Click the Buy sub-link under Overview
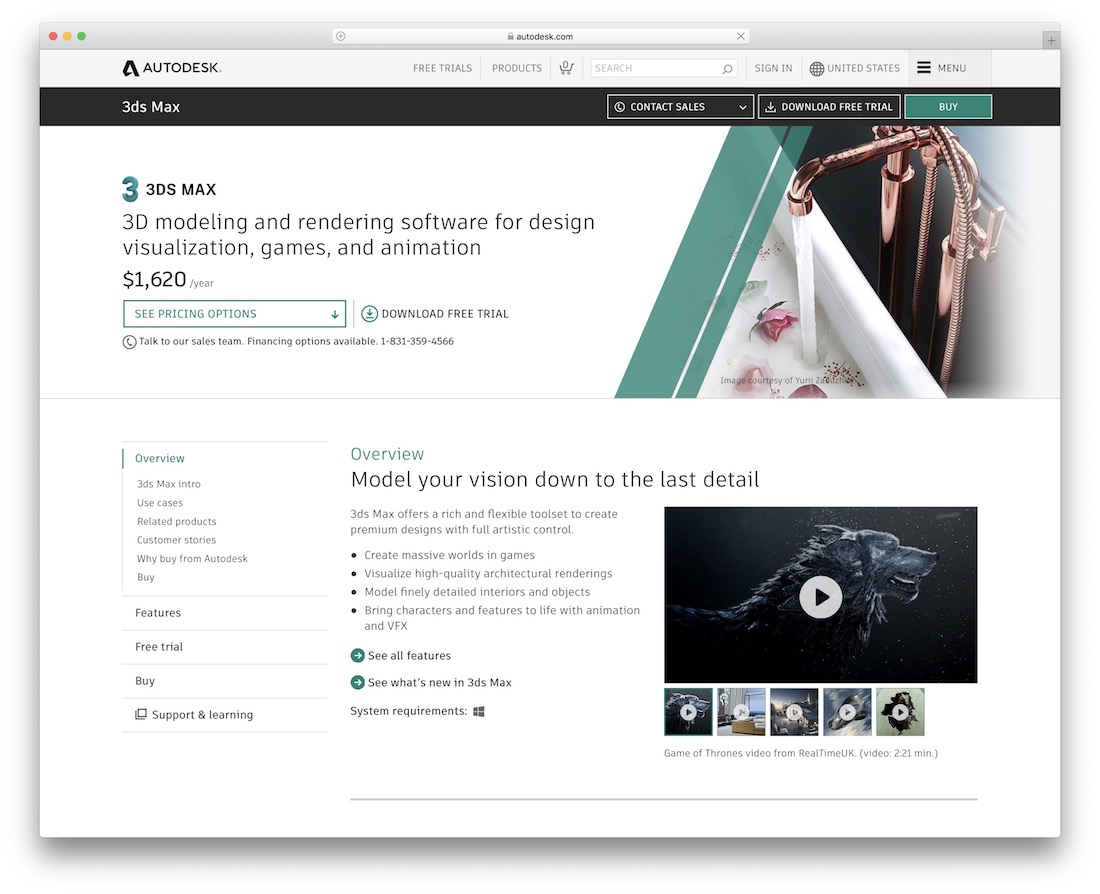 [x=145, y=578]
